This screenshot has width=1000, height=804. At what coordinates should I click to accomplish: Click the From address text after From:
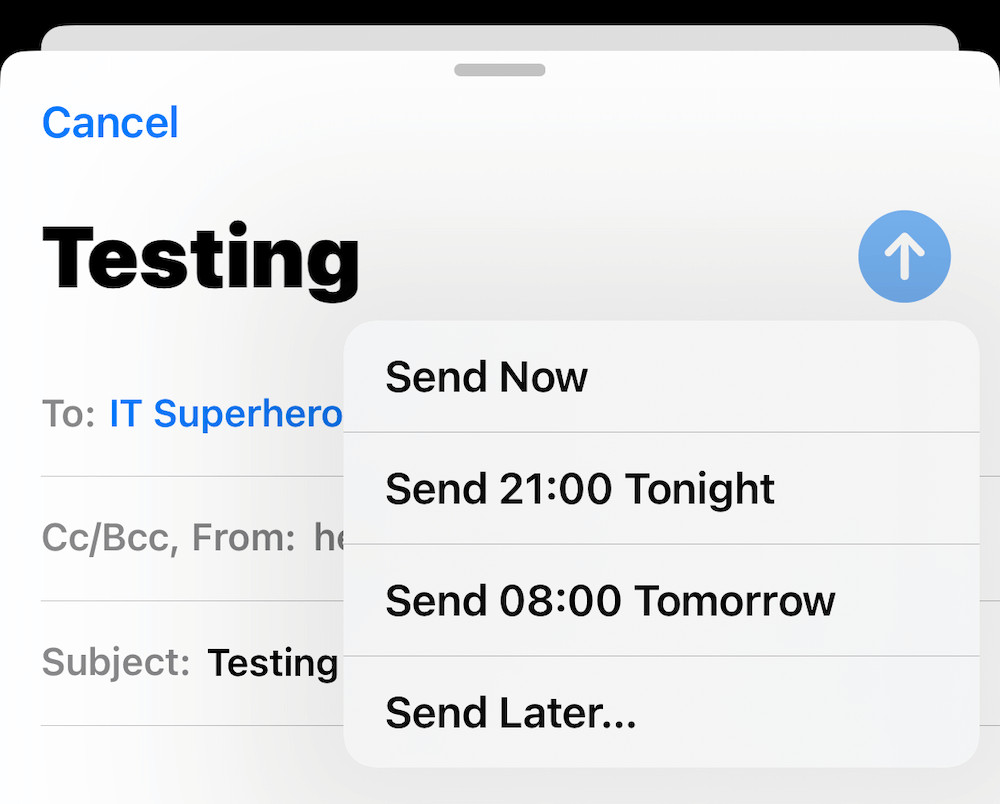pos(328,539)
